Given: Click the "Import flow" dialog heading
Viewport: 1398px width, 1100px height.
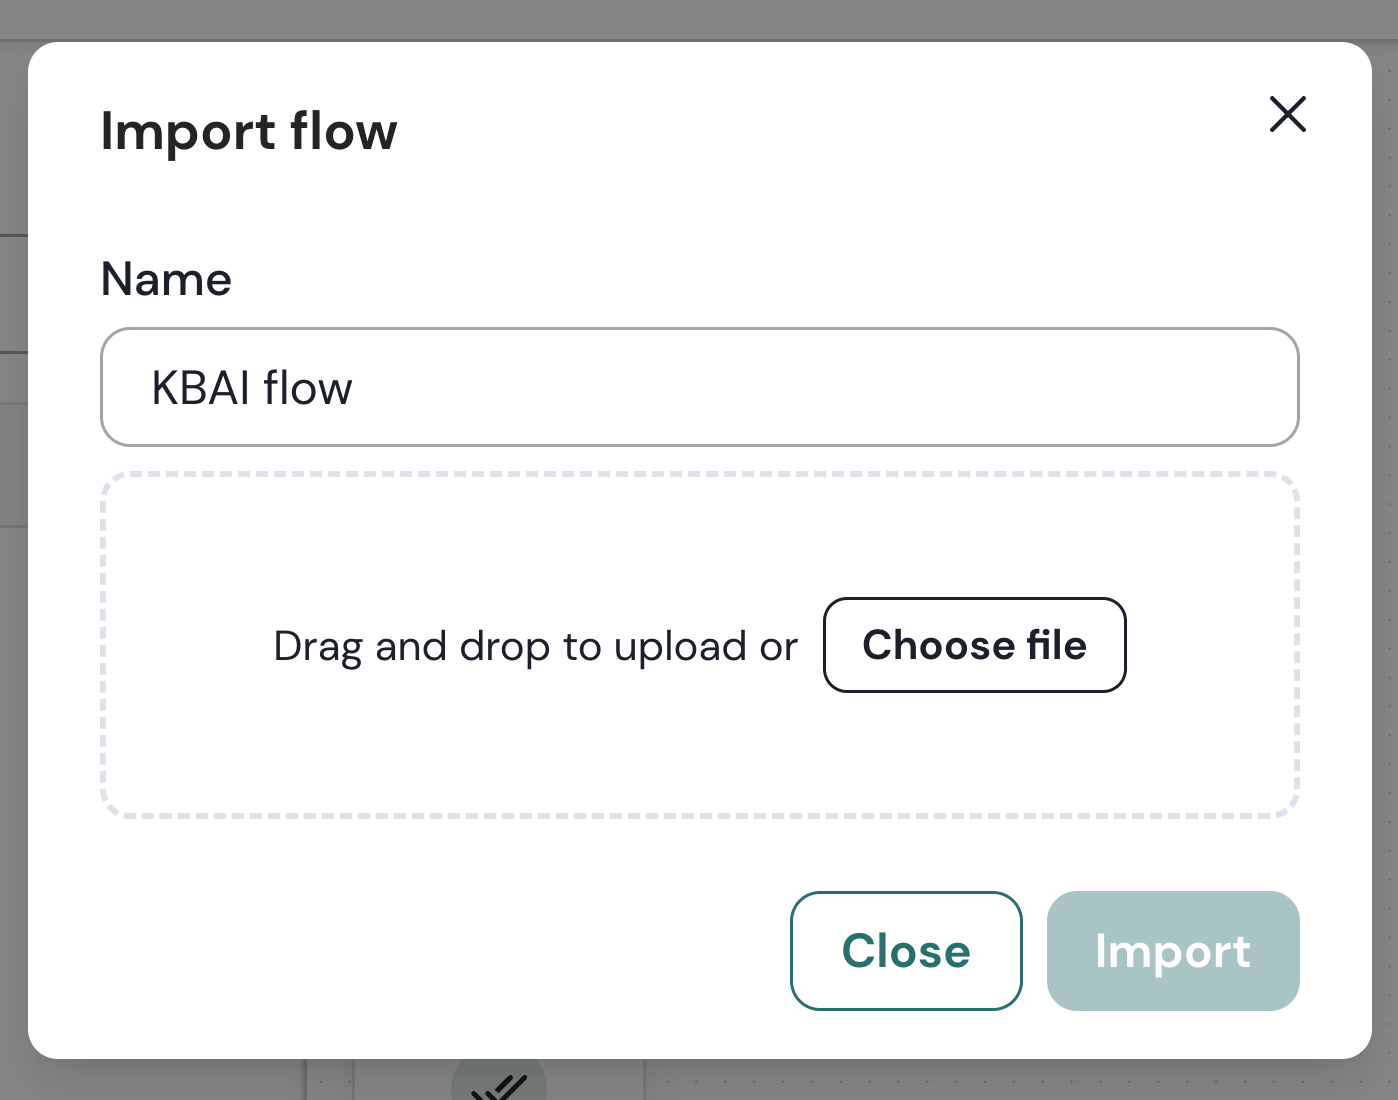Looking at the screenshot, I should point(249,131).
